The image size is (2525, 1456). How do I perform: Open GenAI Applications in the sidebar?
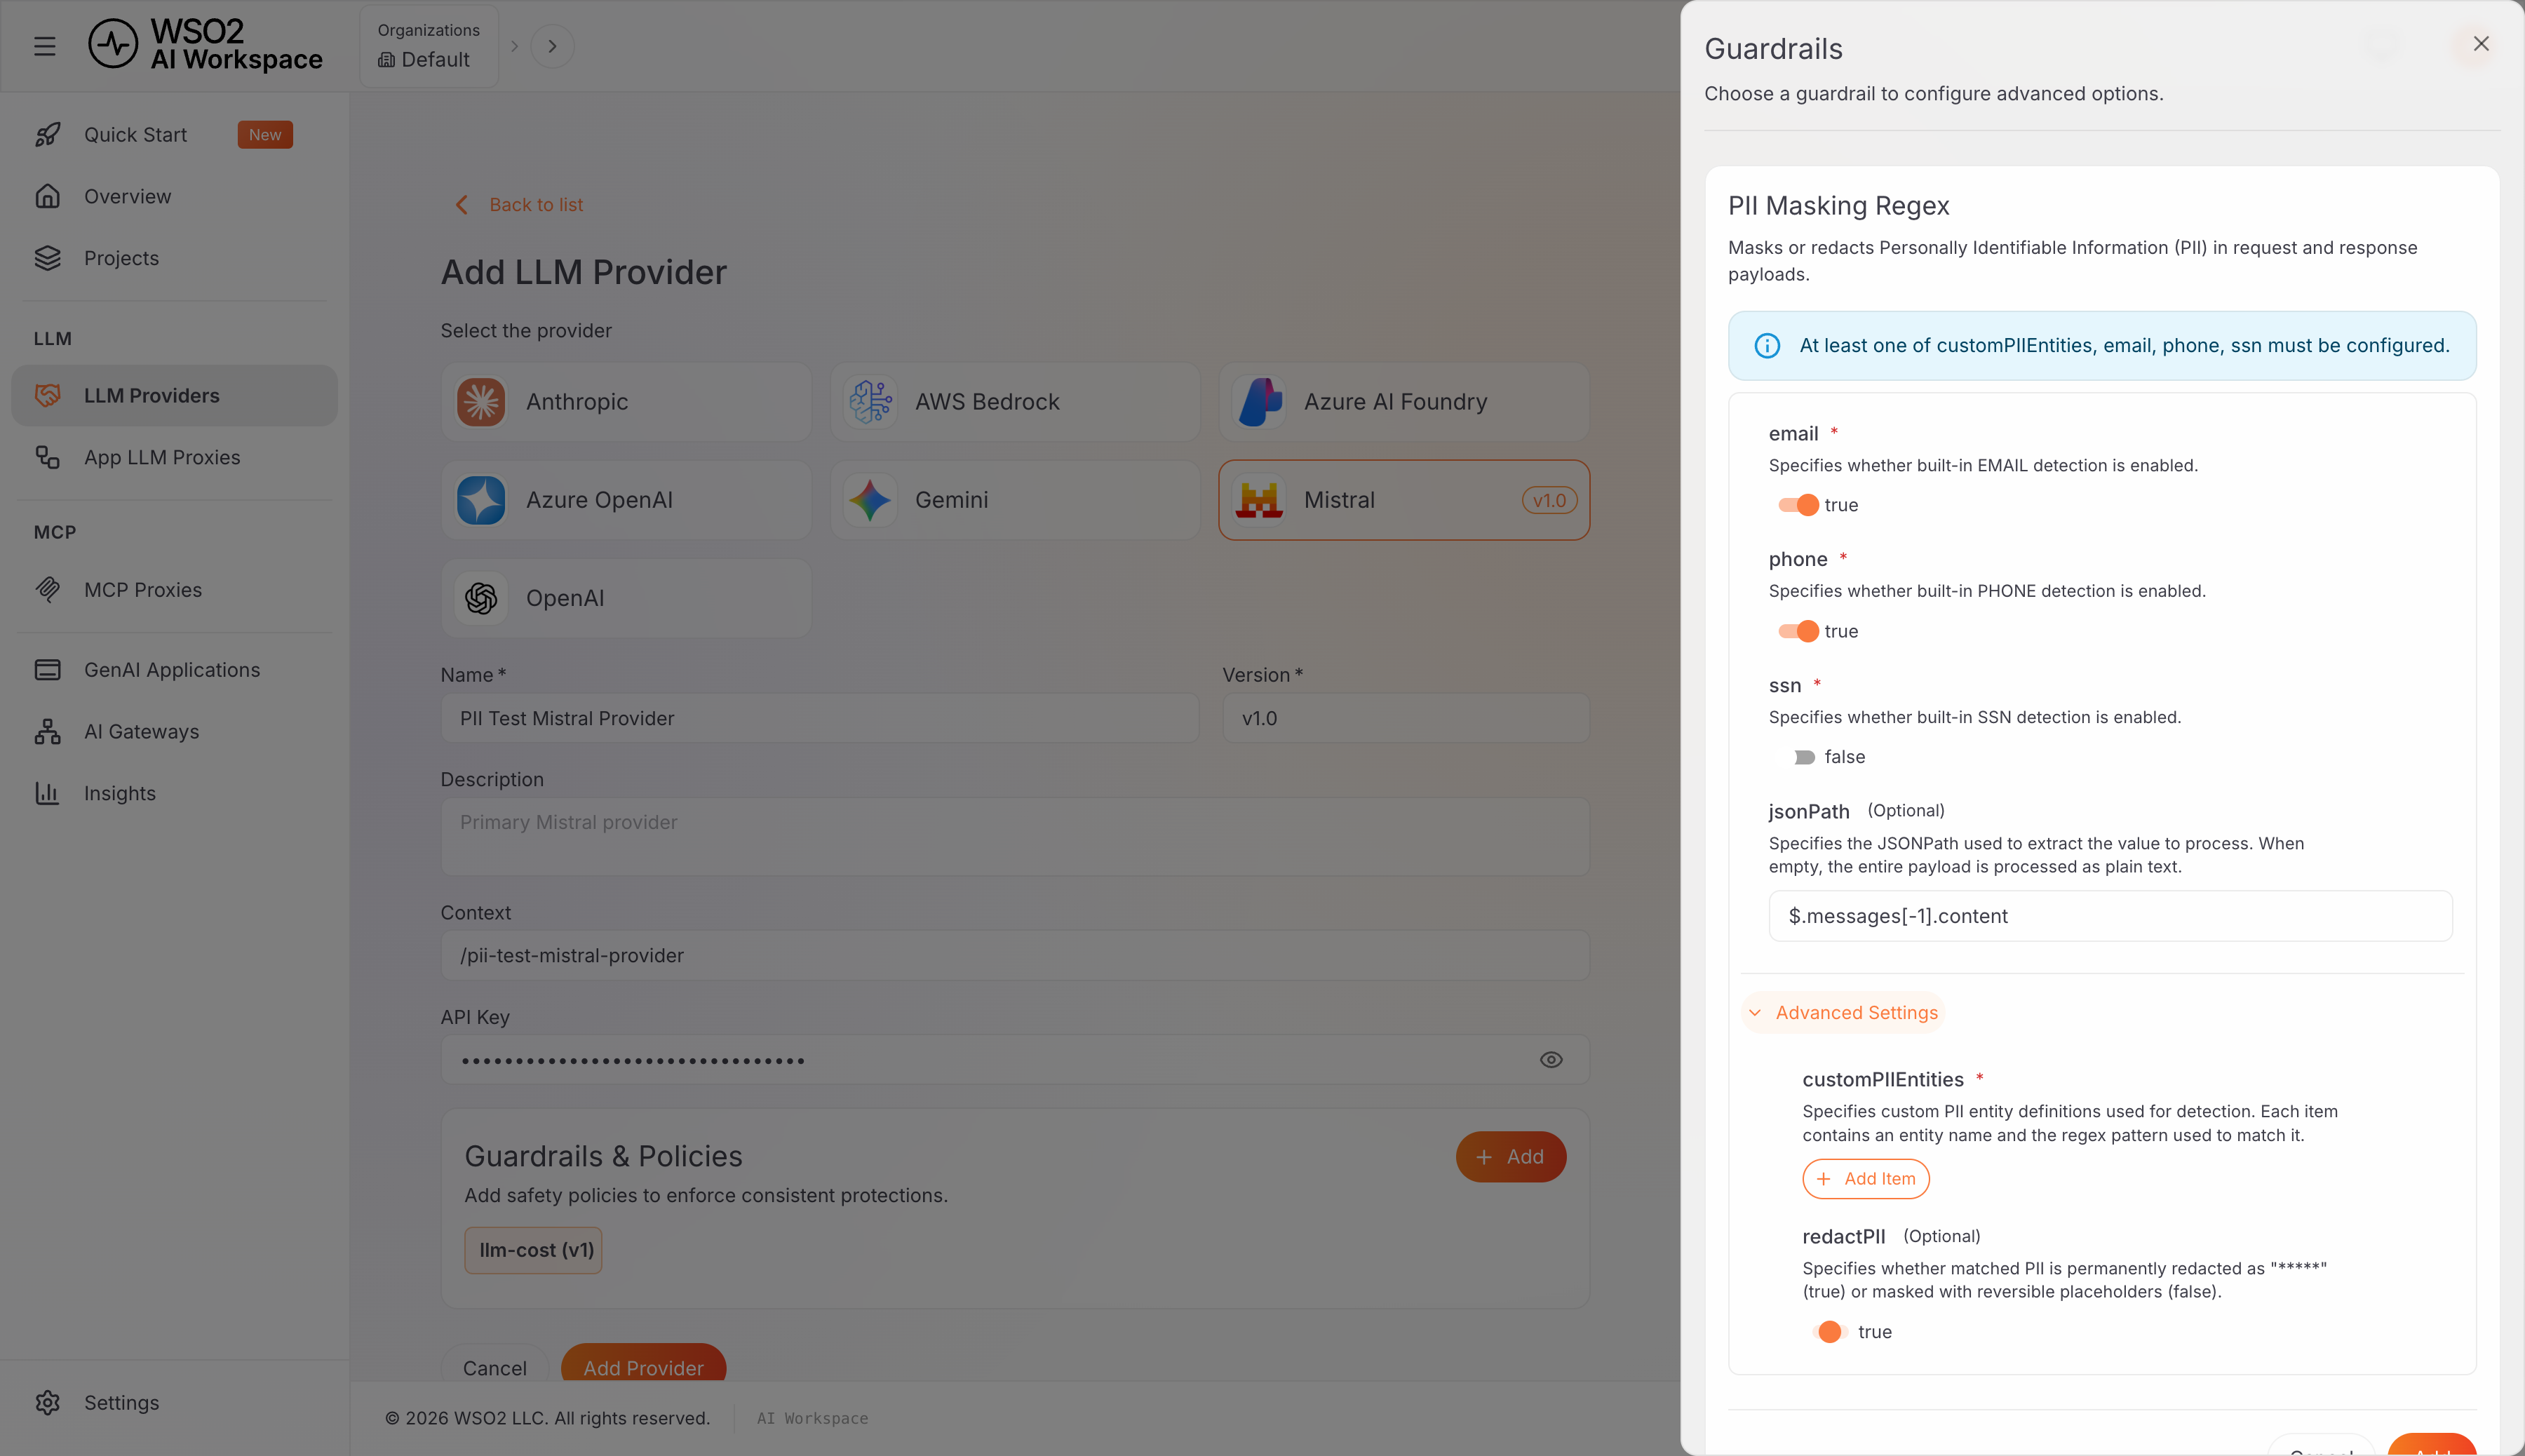174,670
